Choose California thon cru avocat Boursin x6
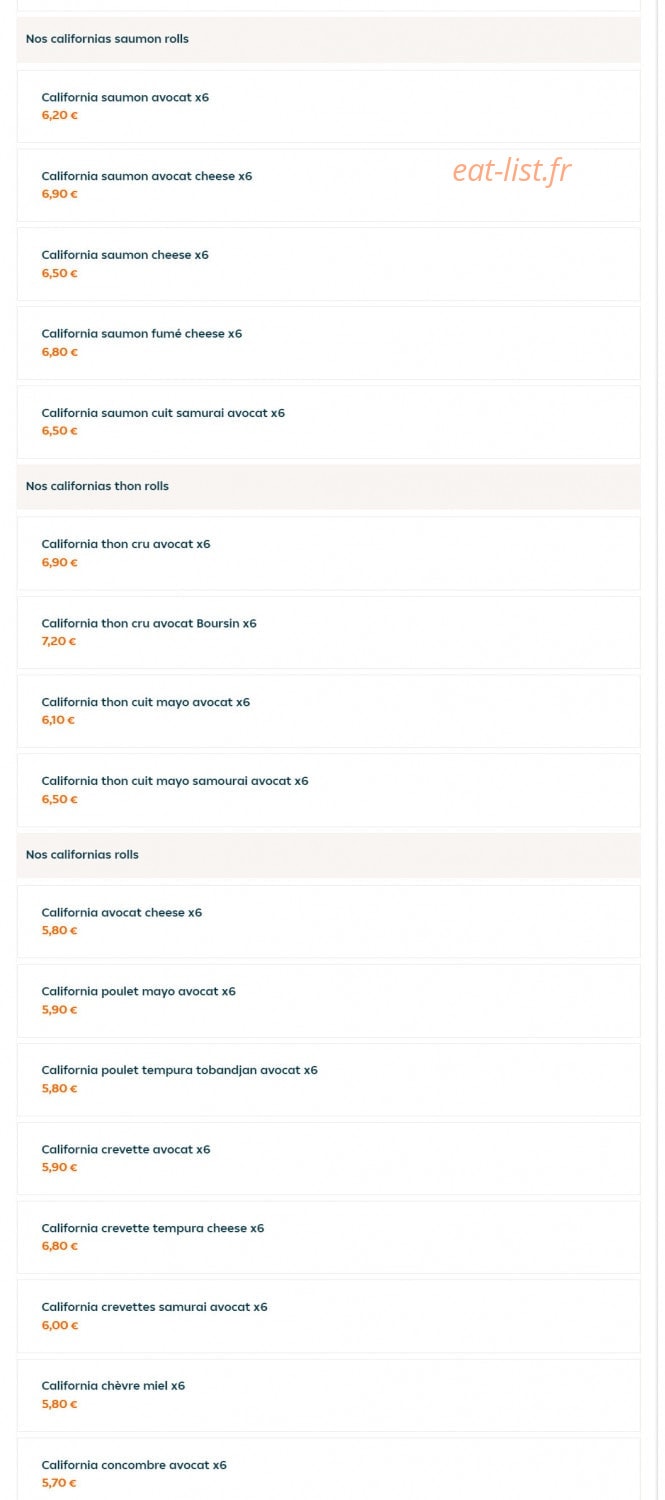The image size is (665, 1500). tap(328, 632)
